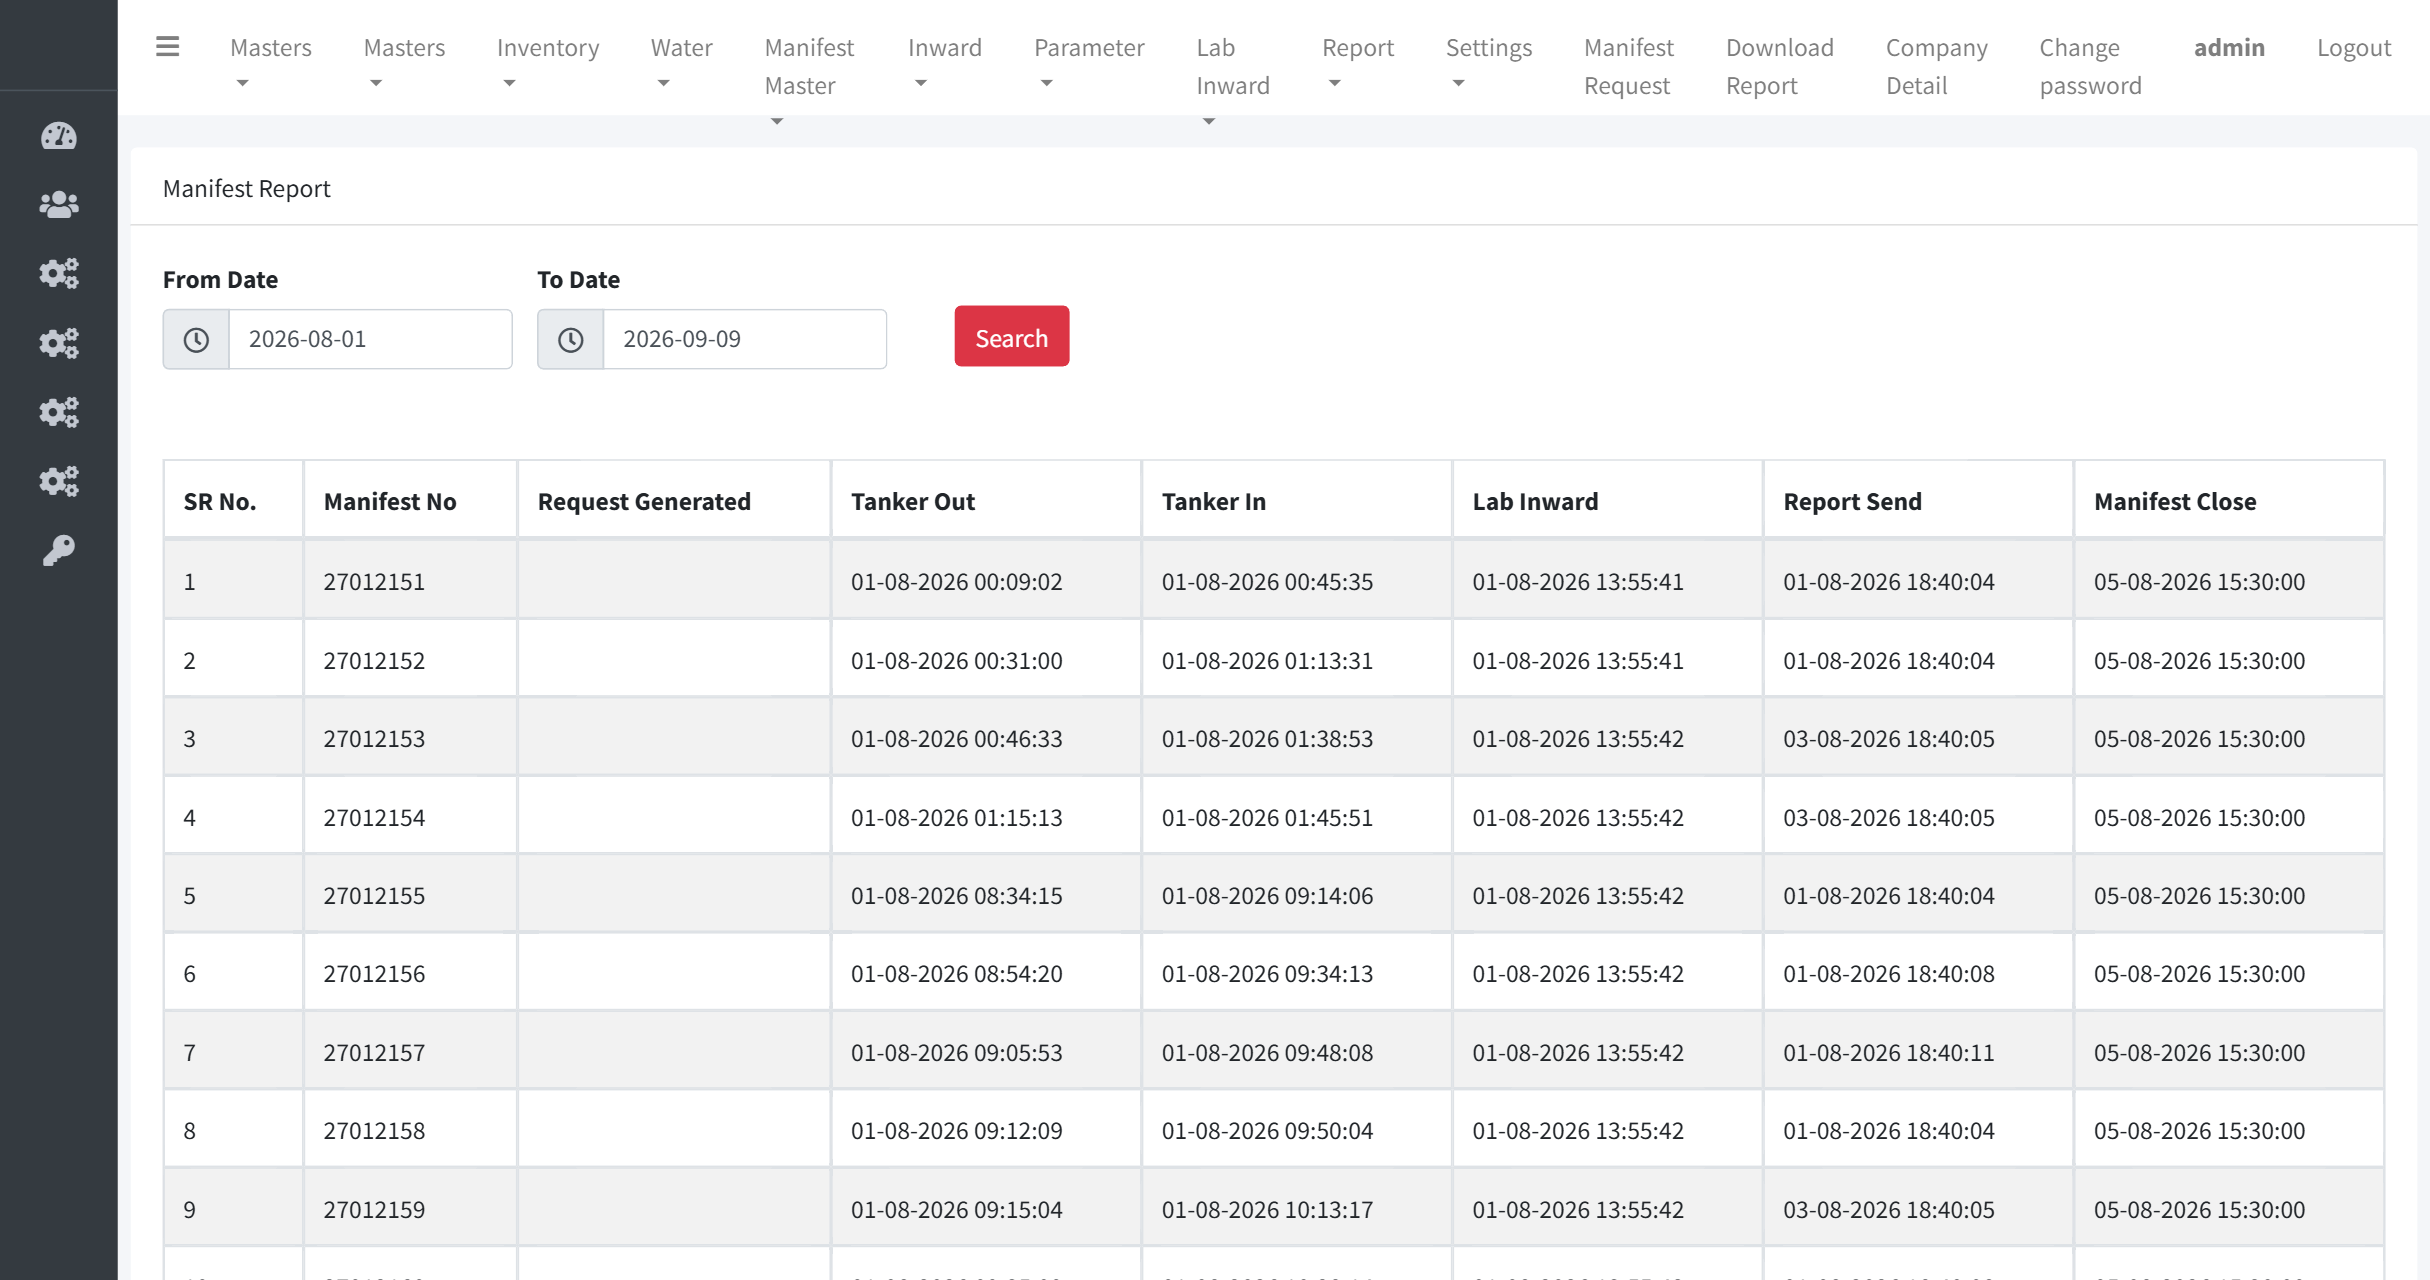Expand the Inward dropdown menu

[945, 64]
